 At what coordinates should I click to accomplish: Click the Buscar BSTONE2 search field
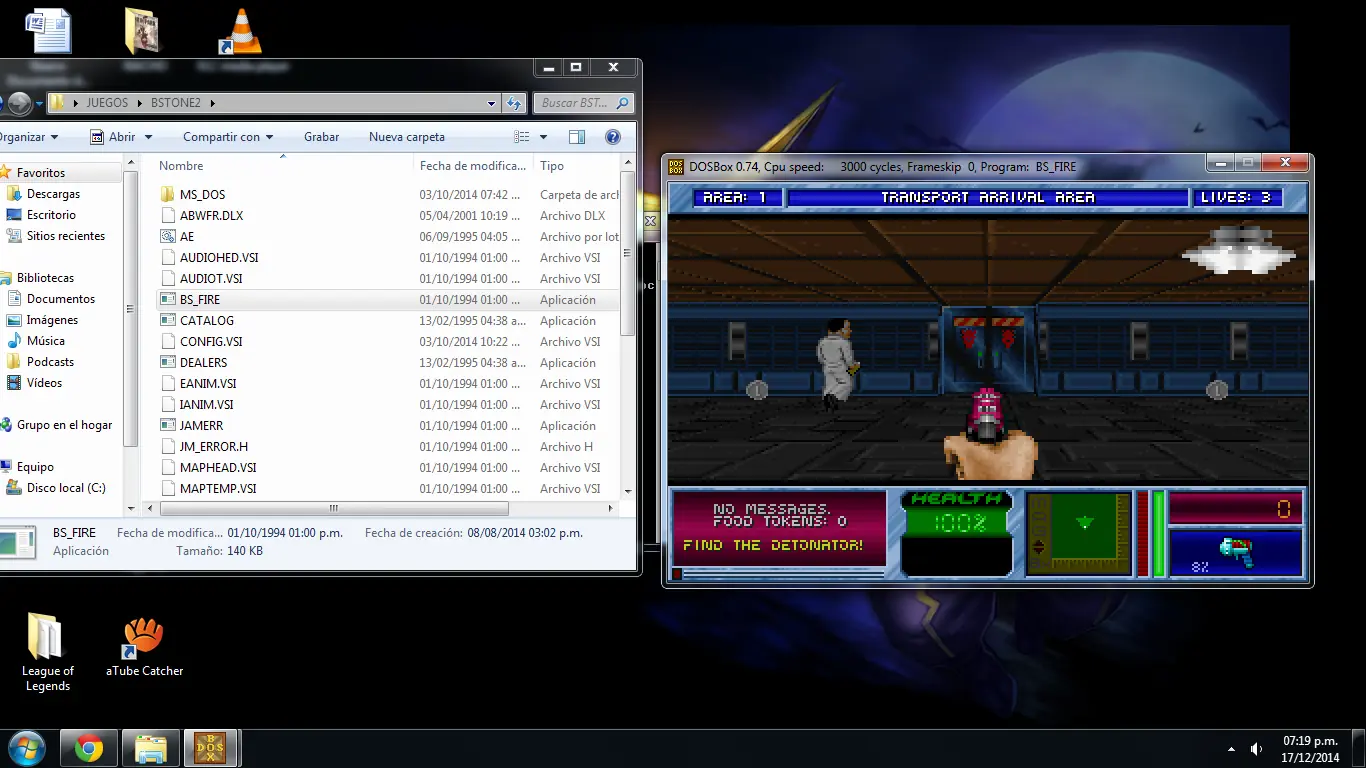pyautogui.click(x=584, y=103)
